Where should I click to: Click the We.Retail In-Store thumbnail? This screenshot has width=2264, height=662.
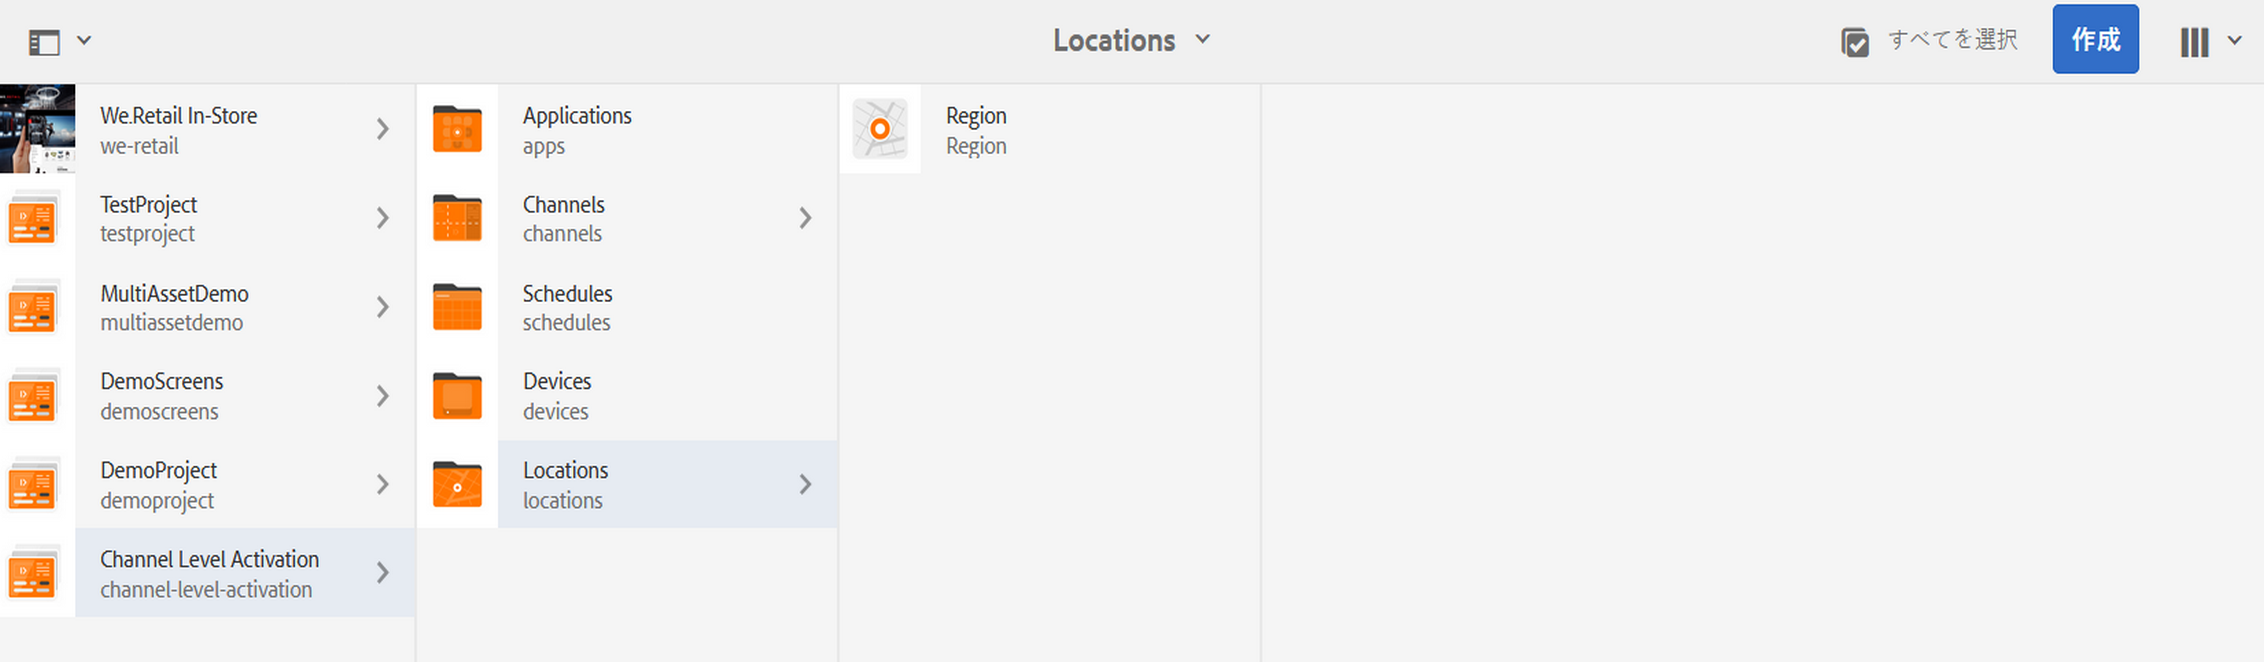[x=37, y=129]
